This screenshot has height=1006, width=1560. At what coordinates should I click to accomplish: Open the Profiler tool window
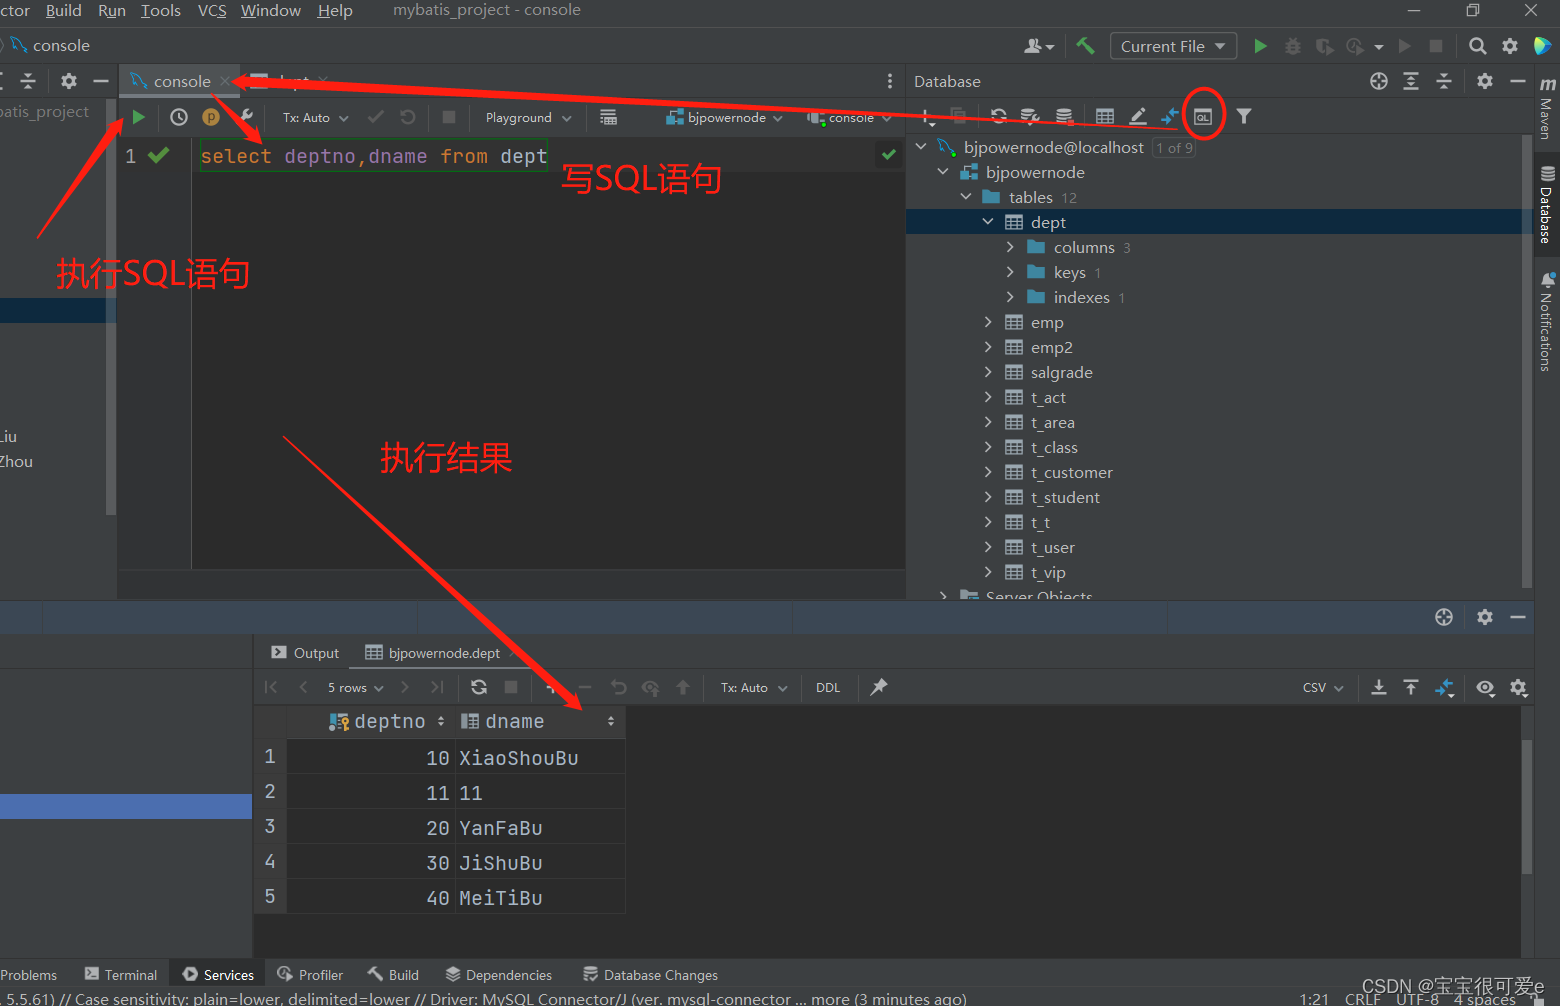[x=310, y=975]
